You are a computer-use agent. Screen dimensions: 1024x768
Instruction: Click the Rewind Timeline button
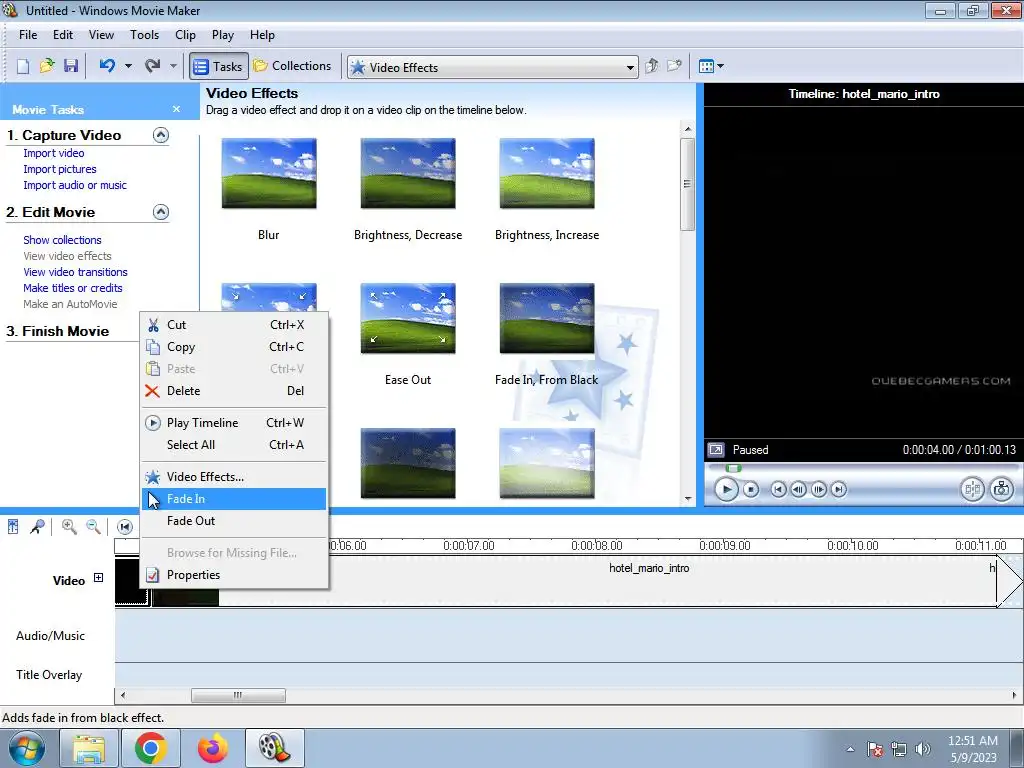pyautogui.click(x=125, y=526)
